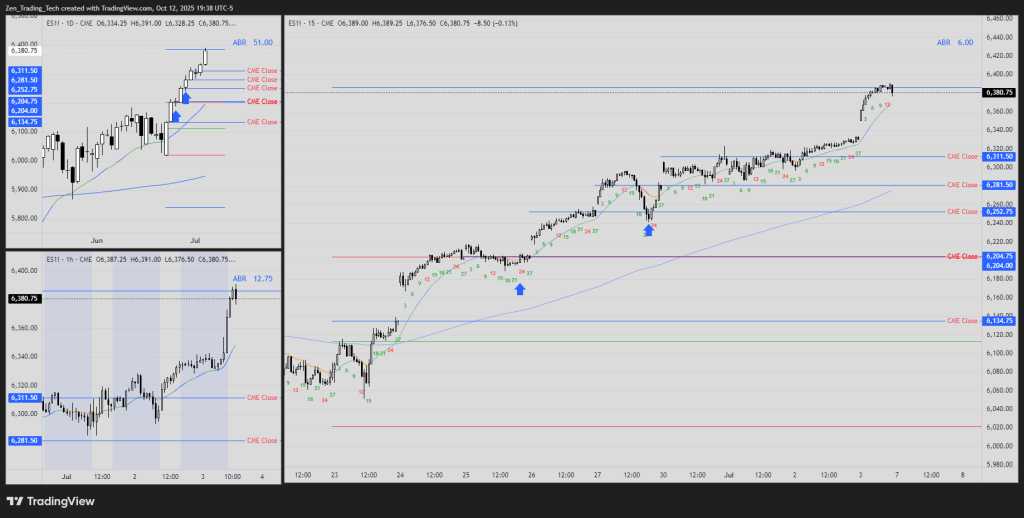Click the Jun label on daily chart time axis
The height and width of the screenshot is (518, 1024).
coord(97,240)
